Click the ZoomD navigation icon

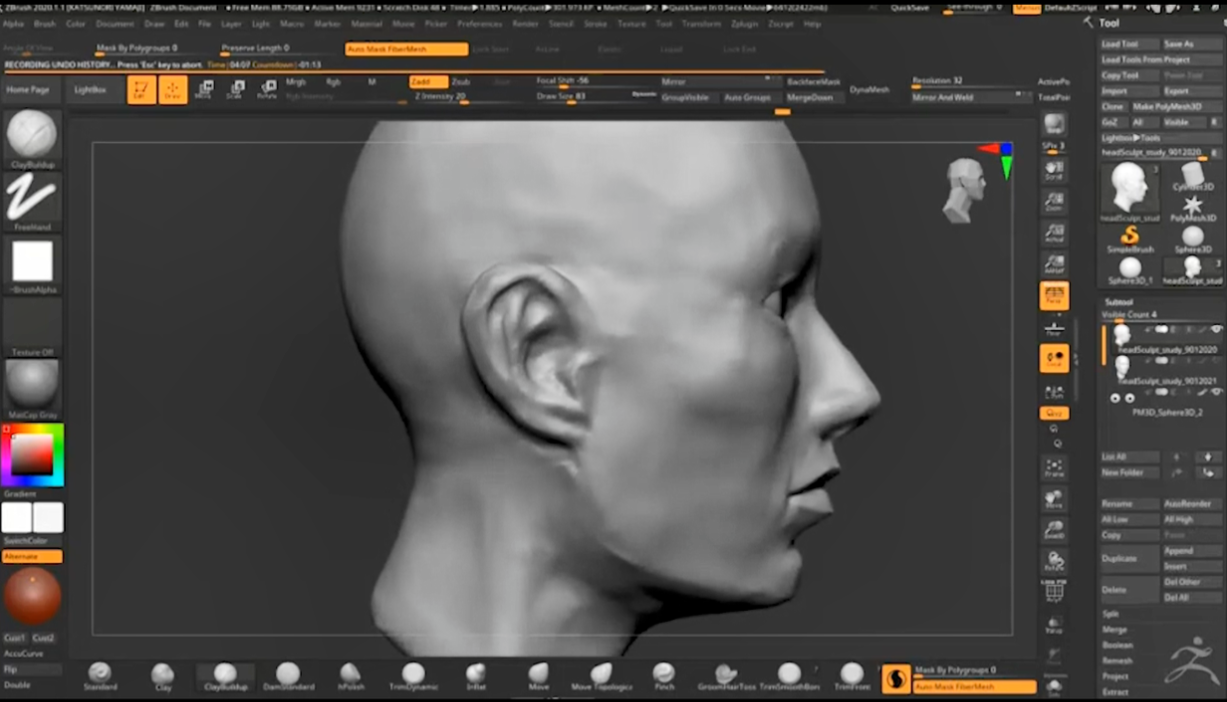(x=1054, y=529)
